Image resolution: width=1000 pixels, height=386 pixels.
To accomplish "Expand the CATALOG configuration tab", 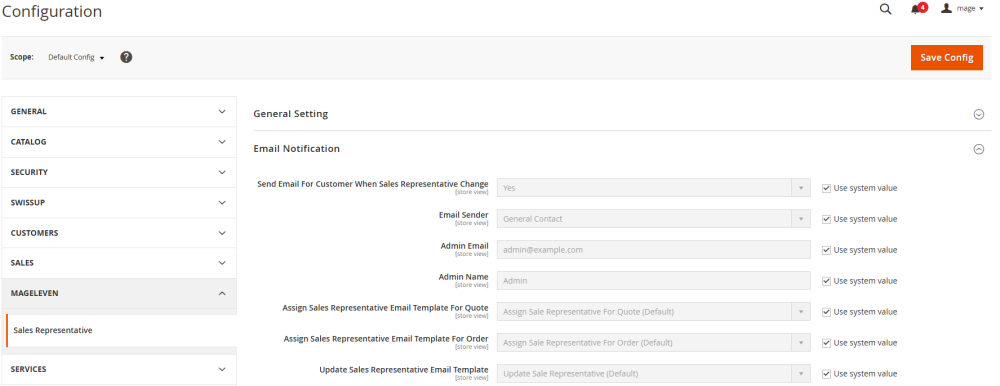I will [x=119, y=142].
